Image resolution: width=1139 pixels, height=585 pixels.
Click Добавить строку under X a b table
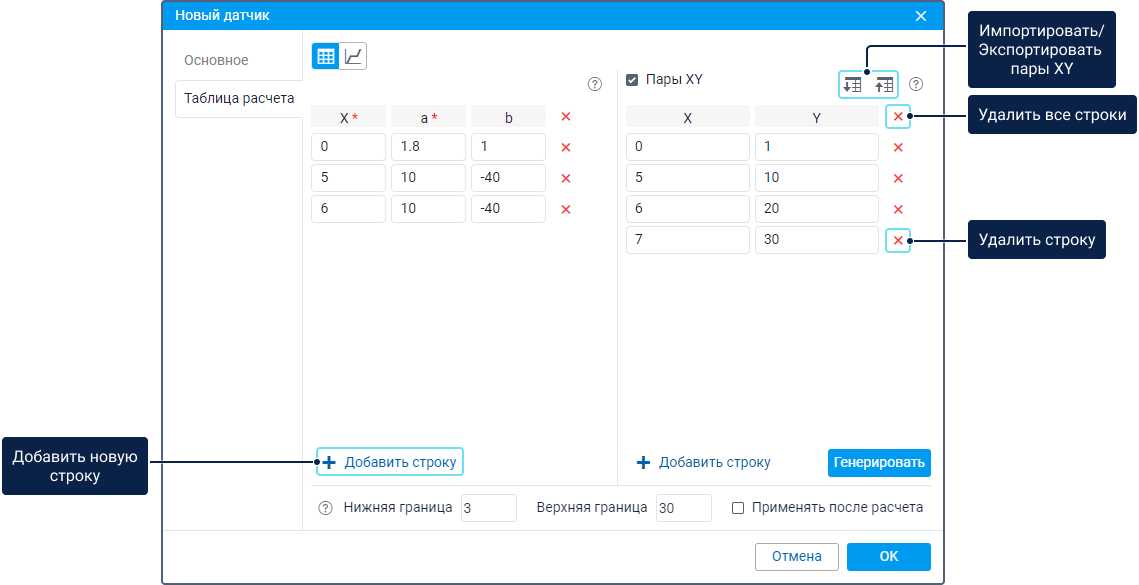tap(389, 462)
